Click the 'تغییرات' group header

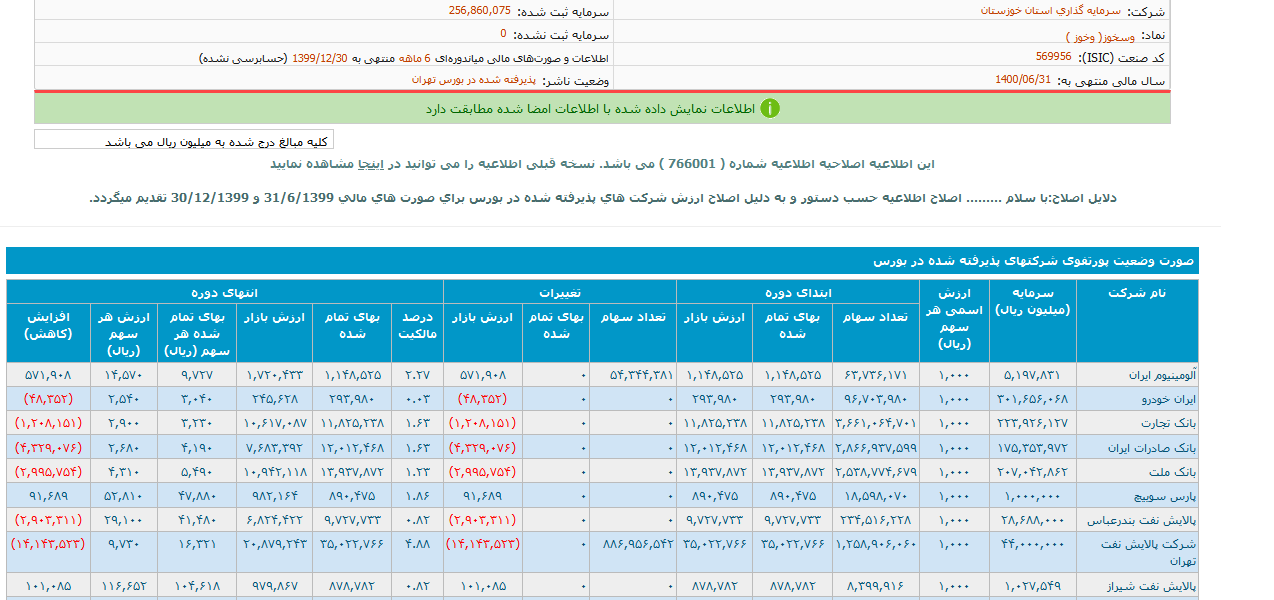pyautogui.click(x=560, y=292)
